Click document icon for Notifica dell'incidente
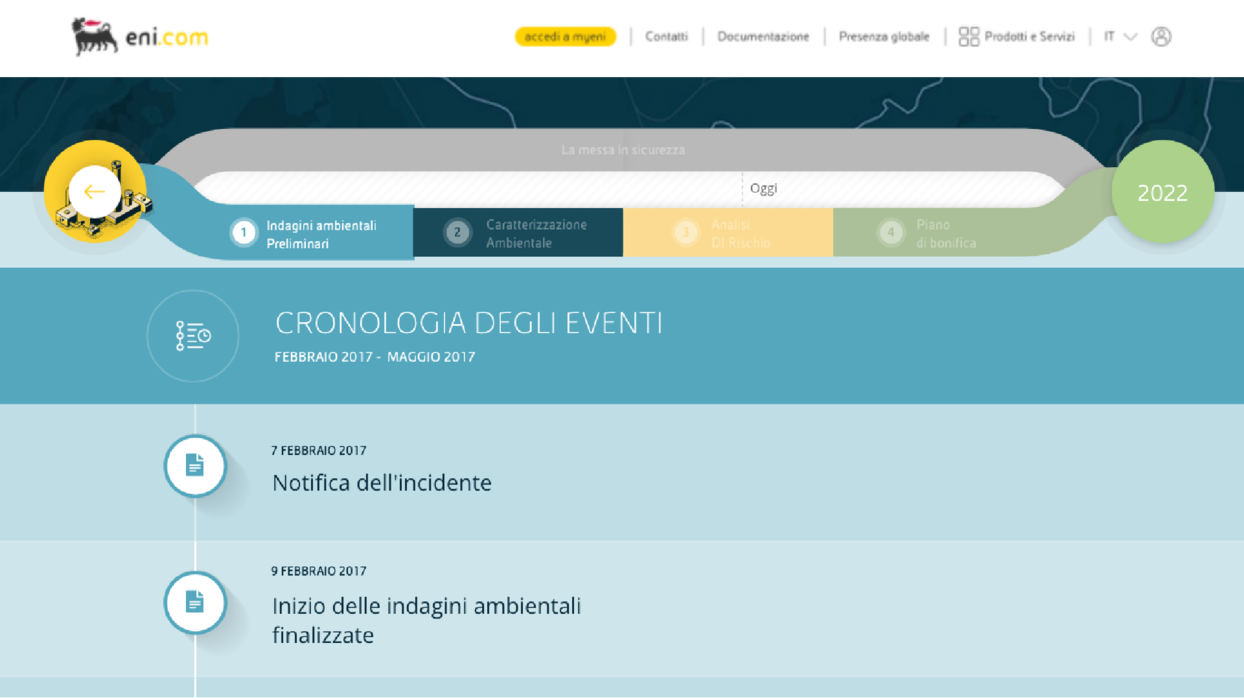The height and width of the screenshot is (700, 1244). click(195, 465)
